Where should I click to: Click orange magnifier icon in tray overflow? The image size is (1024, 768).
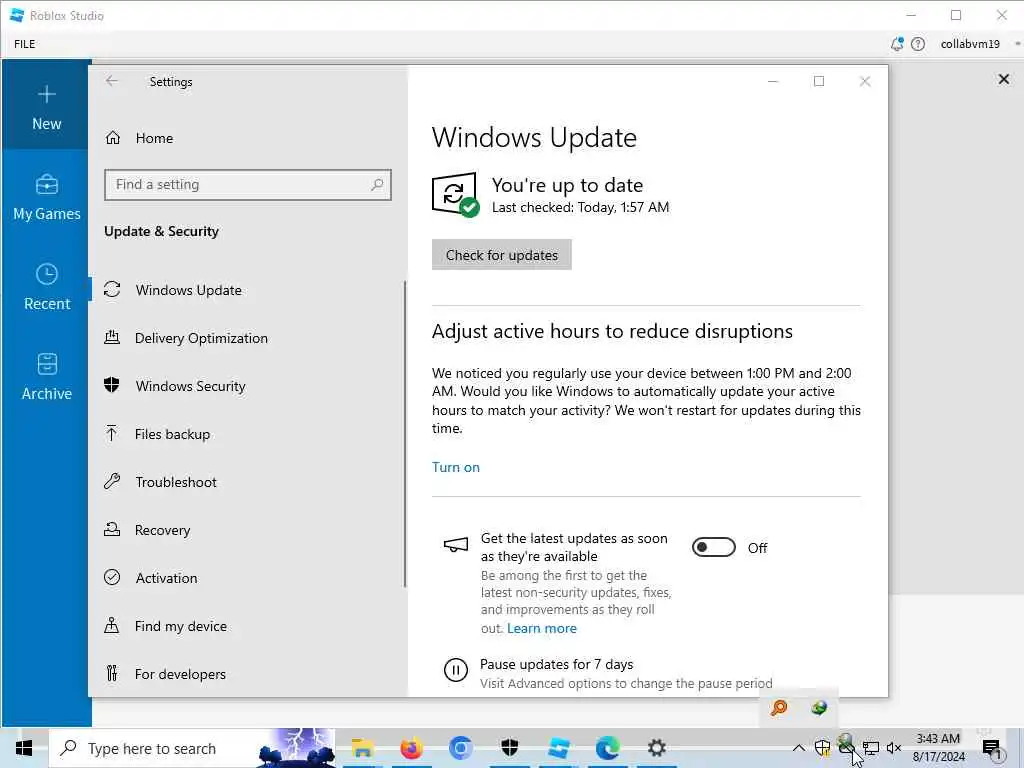pos(779,708)
